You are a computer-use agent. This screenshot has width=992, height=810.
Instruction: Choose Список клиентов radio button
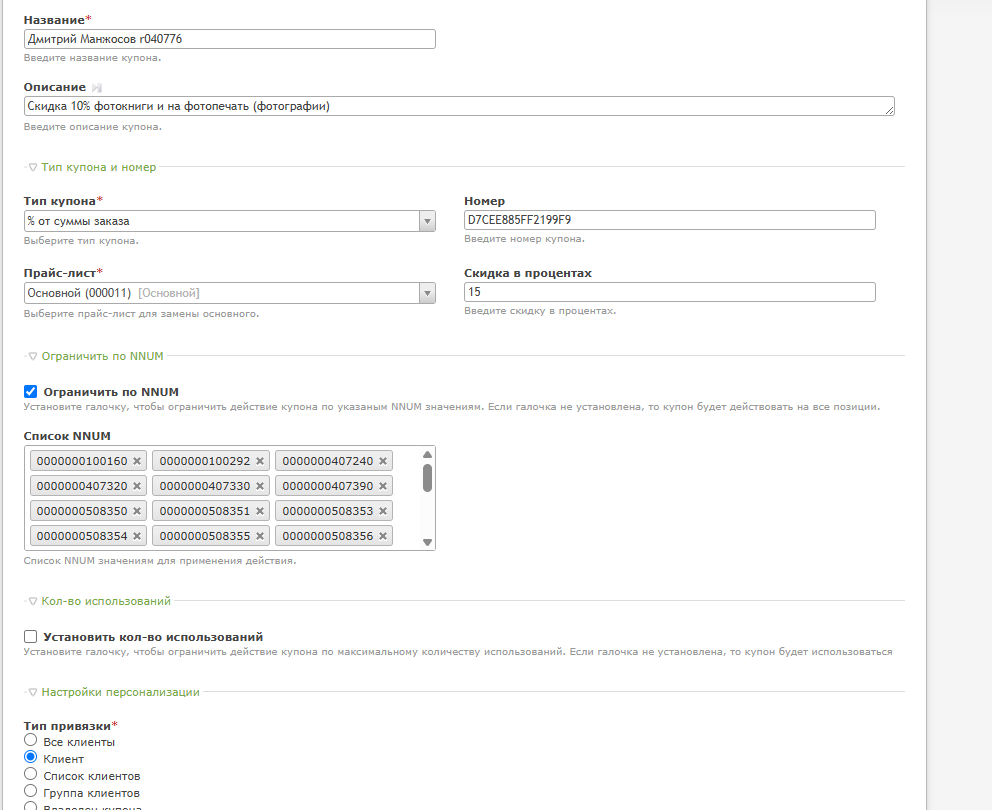pyautogui.click(x=30, y=774)
